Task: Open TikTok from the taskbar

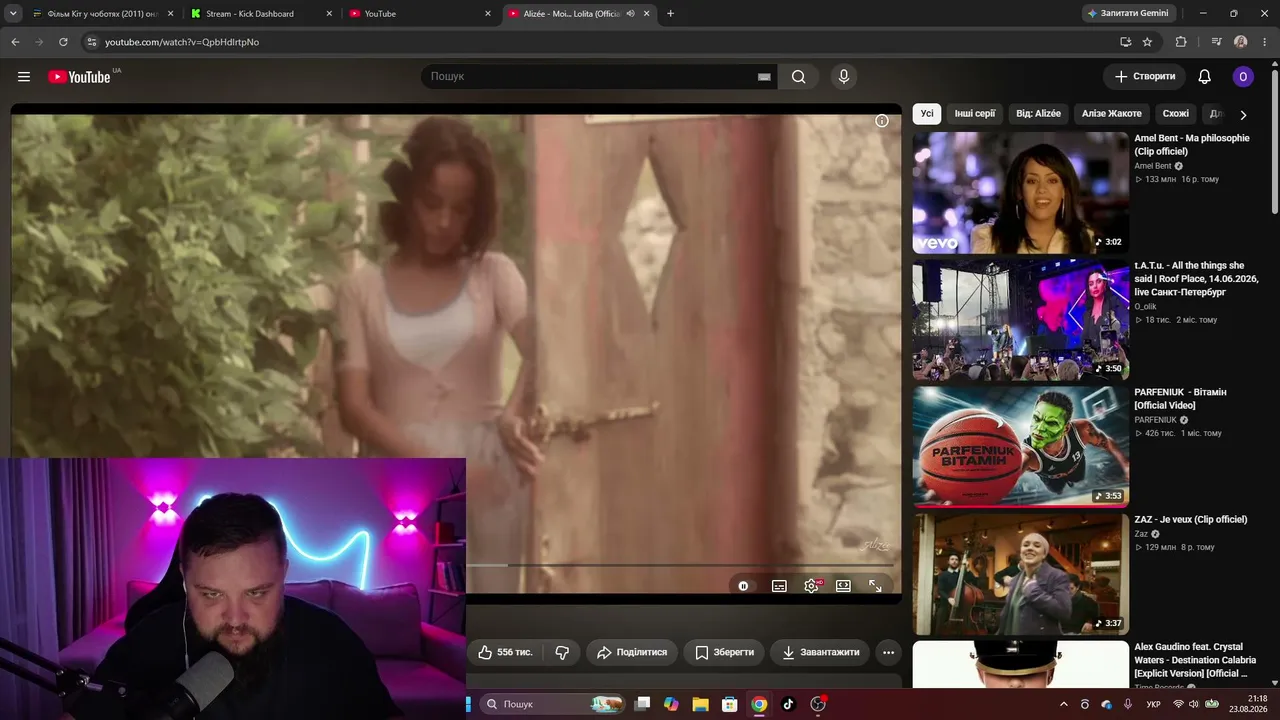Action: coord(788,704)
